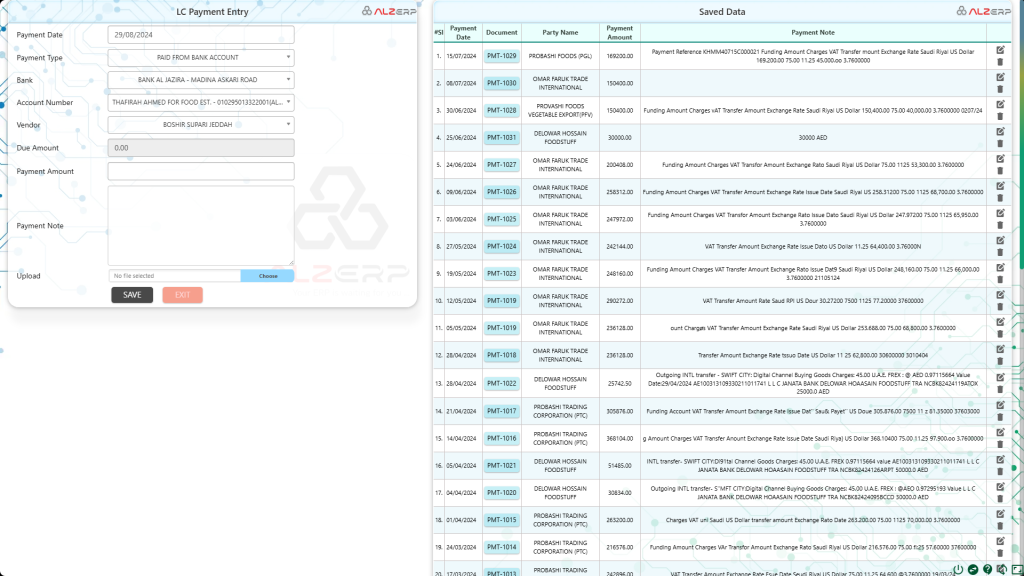The image size is (1024, 576).
Task: Click the SAVE button
Action: tap(132, 295)
